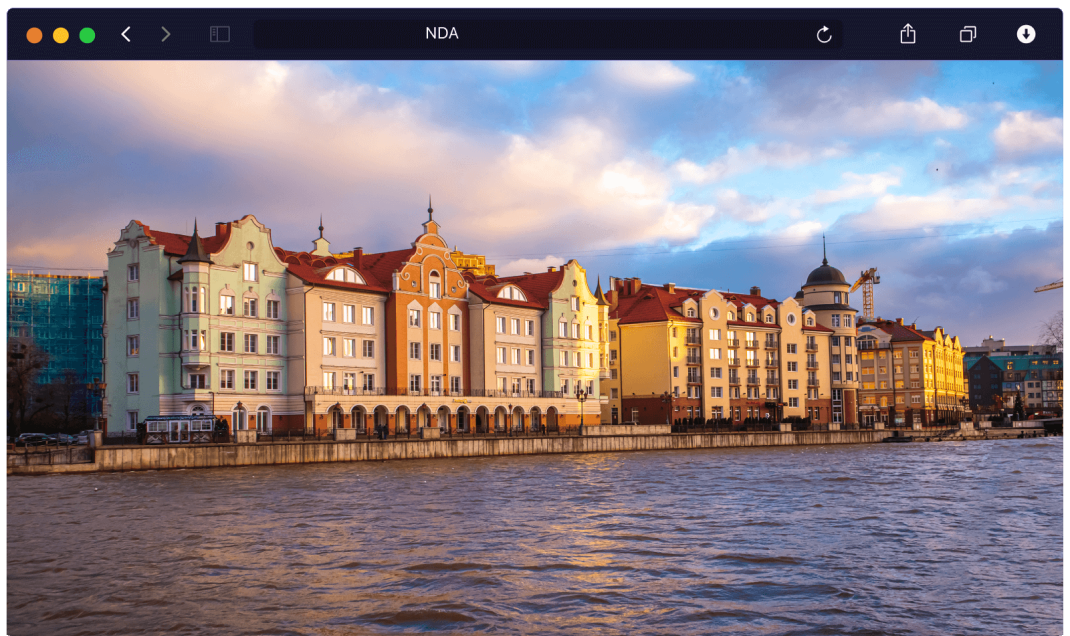Go back using the left arrow

pyautogui.click(x=126, y=34)
